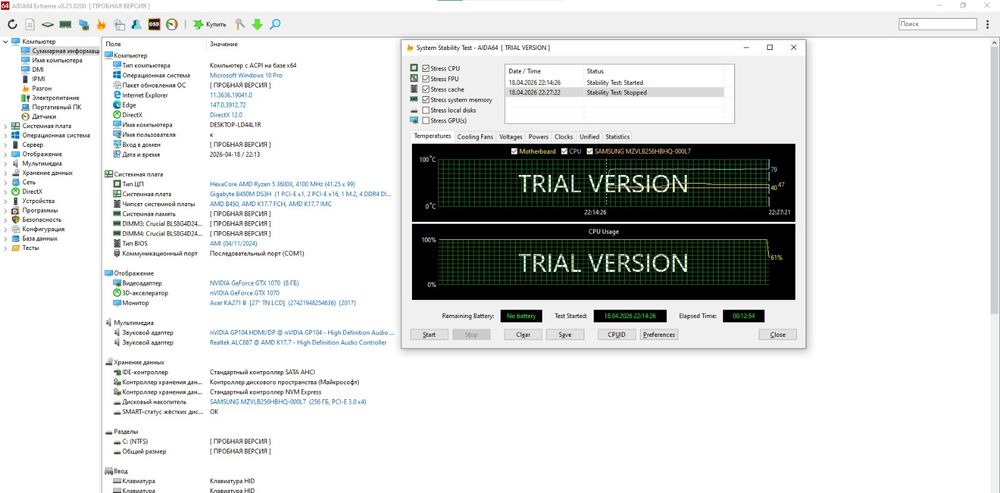Expand the Операционная система tree node
Image resolution: width=1000 pixels, height=493 pixels.
6,135
